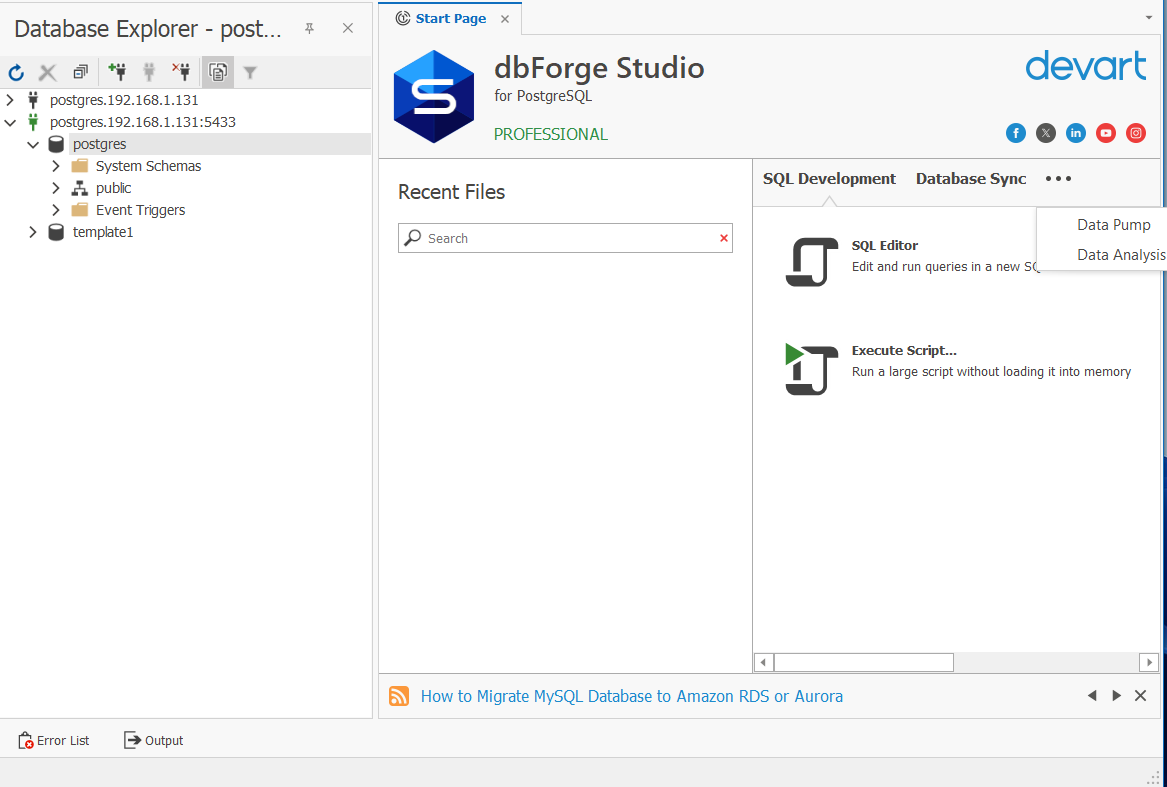Select the template1 database row

coord(103,232)
